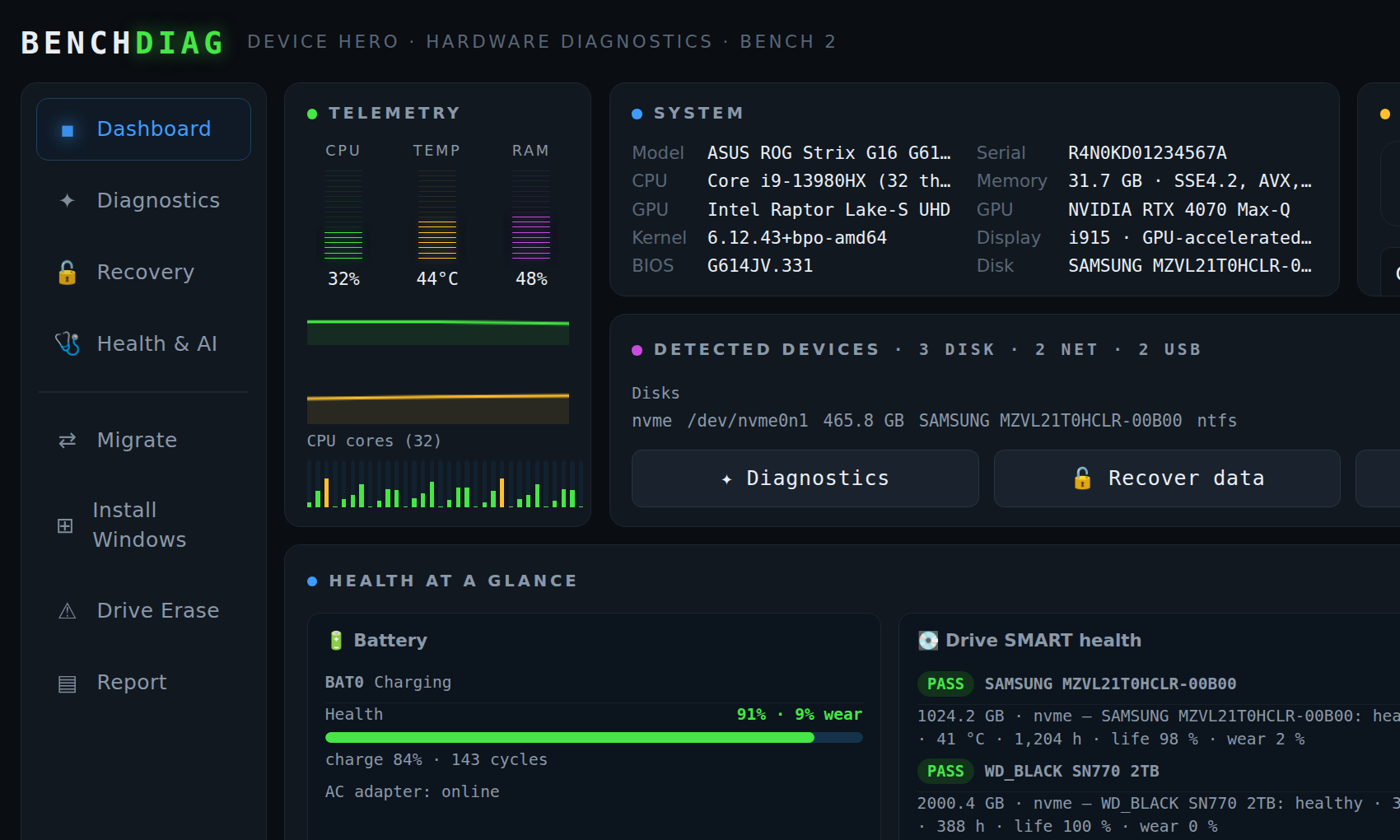Click the Migrate arrows icon

(x=67, y=440)
